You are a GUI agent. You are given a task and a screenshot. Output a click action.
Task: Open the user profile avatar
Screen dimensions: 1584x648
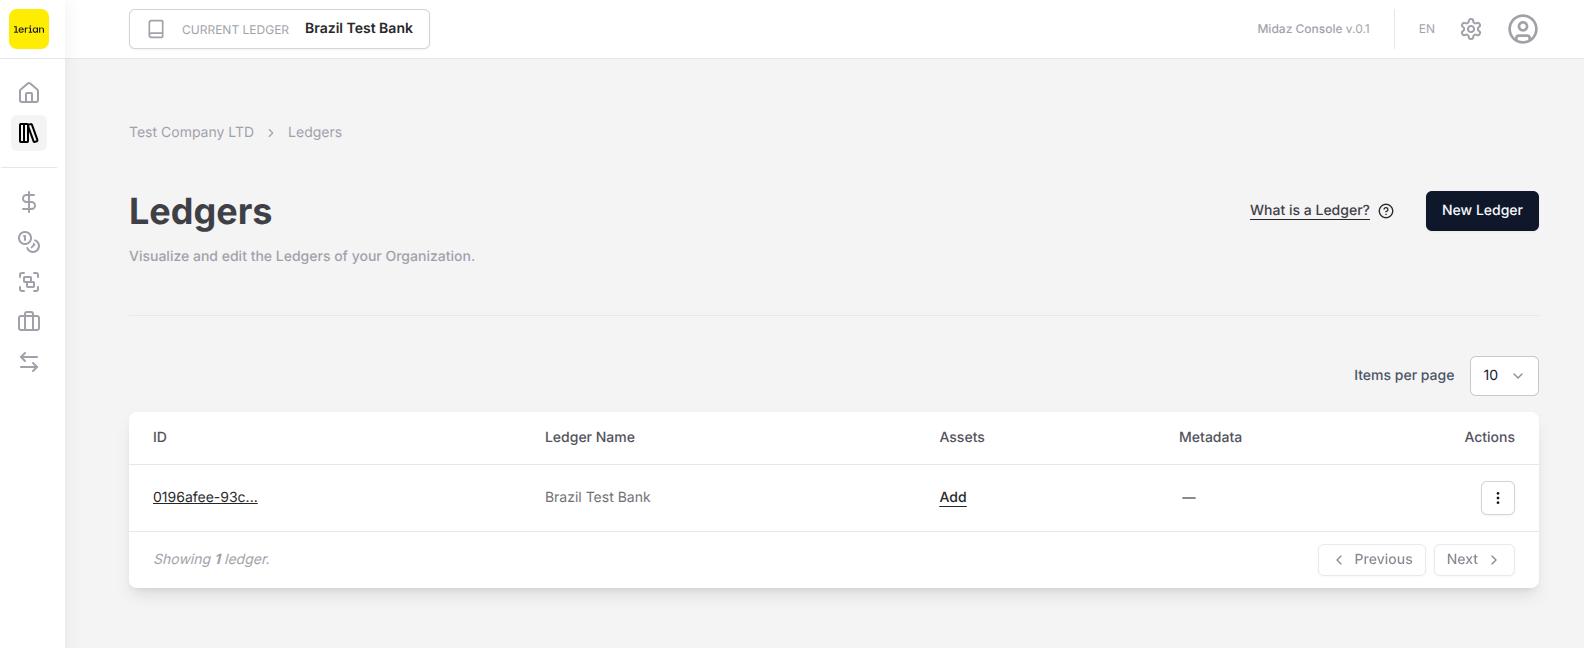point(1523,29)
